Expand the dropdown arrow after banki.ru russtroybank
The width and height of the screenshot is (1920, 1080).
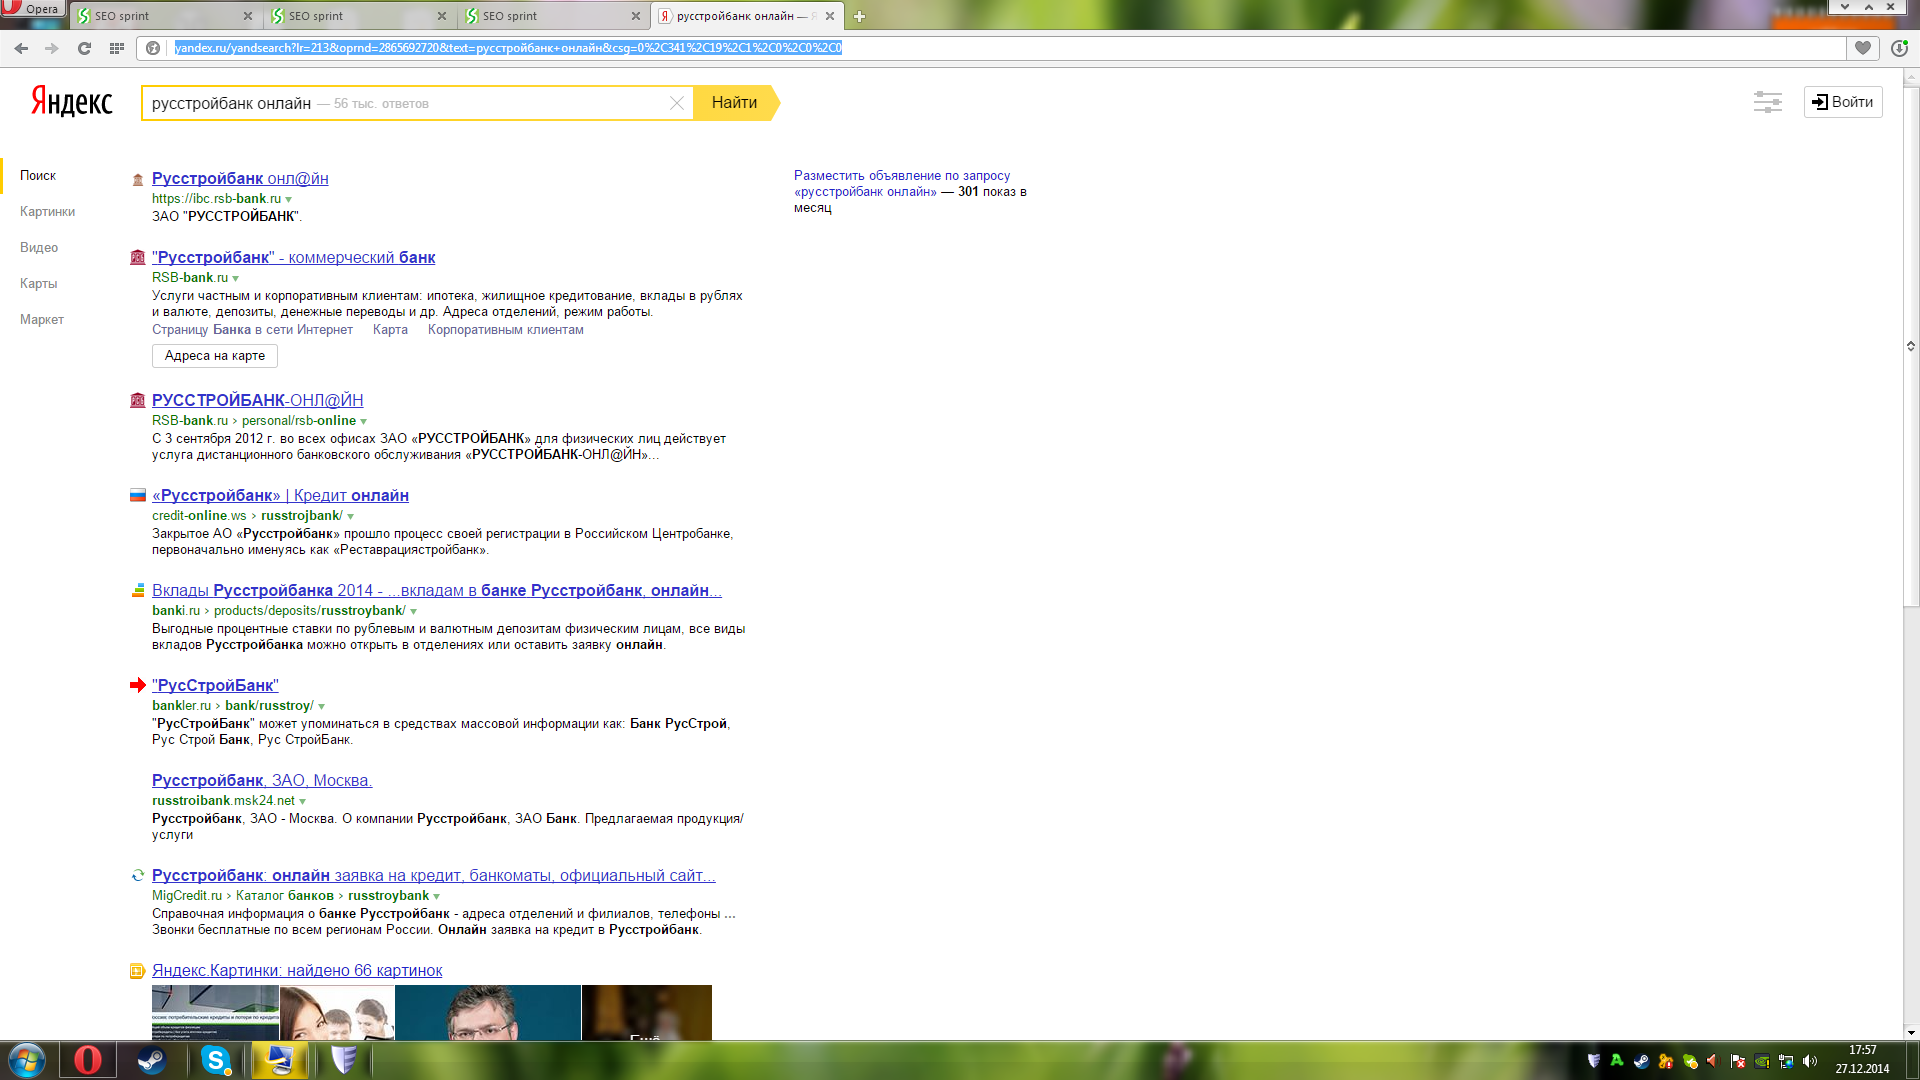pyautogui.click(x=414, y=612)
